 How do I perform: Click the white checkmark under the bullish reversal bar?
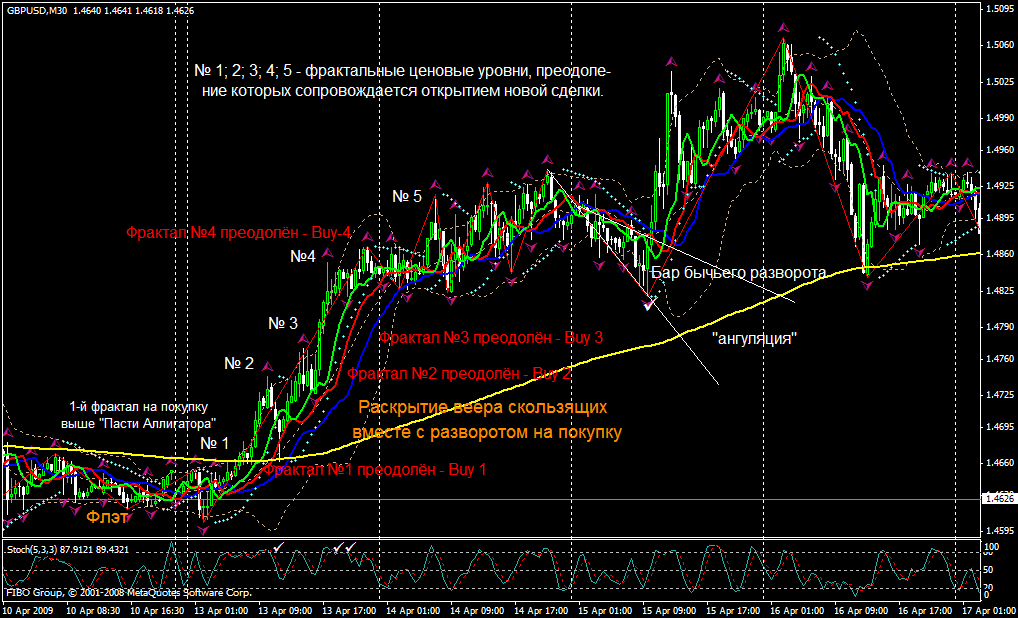pyautogui.click(x=649, y=305)
